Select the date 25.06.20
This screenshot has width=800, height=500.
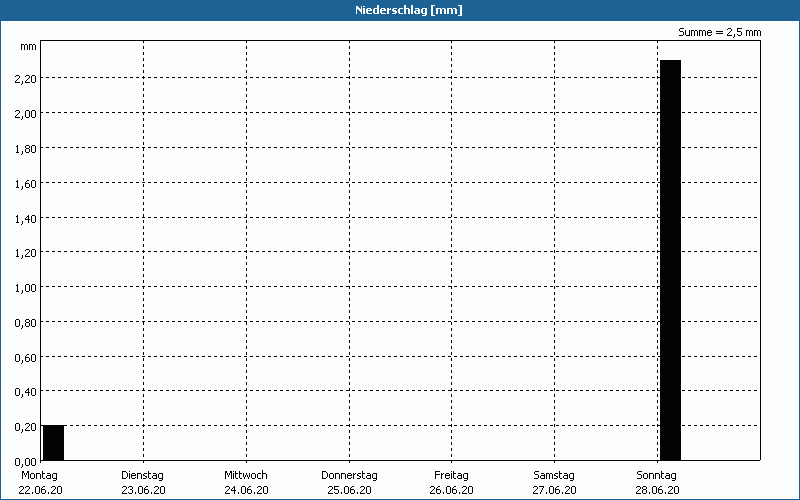(x=349, y=490)
